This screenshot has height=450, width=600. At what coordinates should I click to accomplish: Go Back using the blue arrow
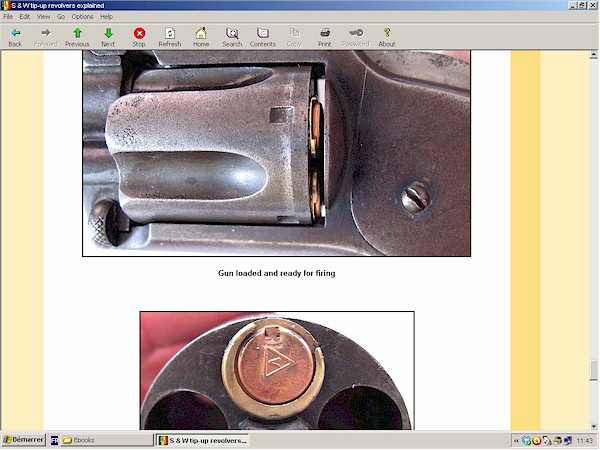[x=15, y=37]
